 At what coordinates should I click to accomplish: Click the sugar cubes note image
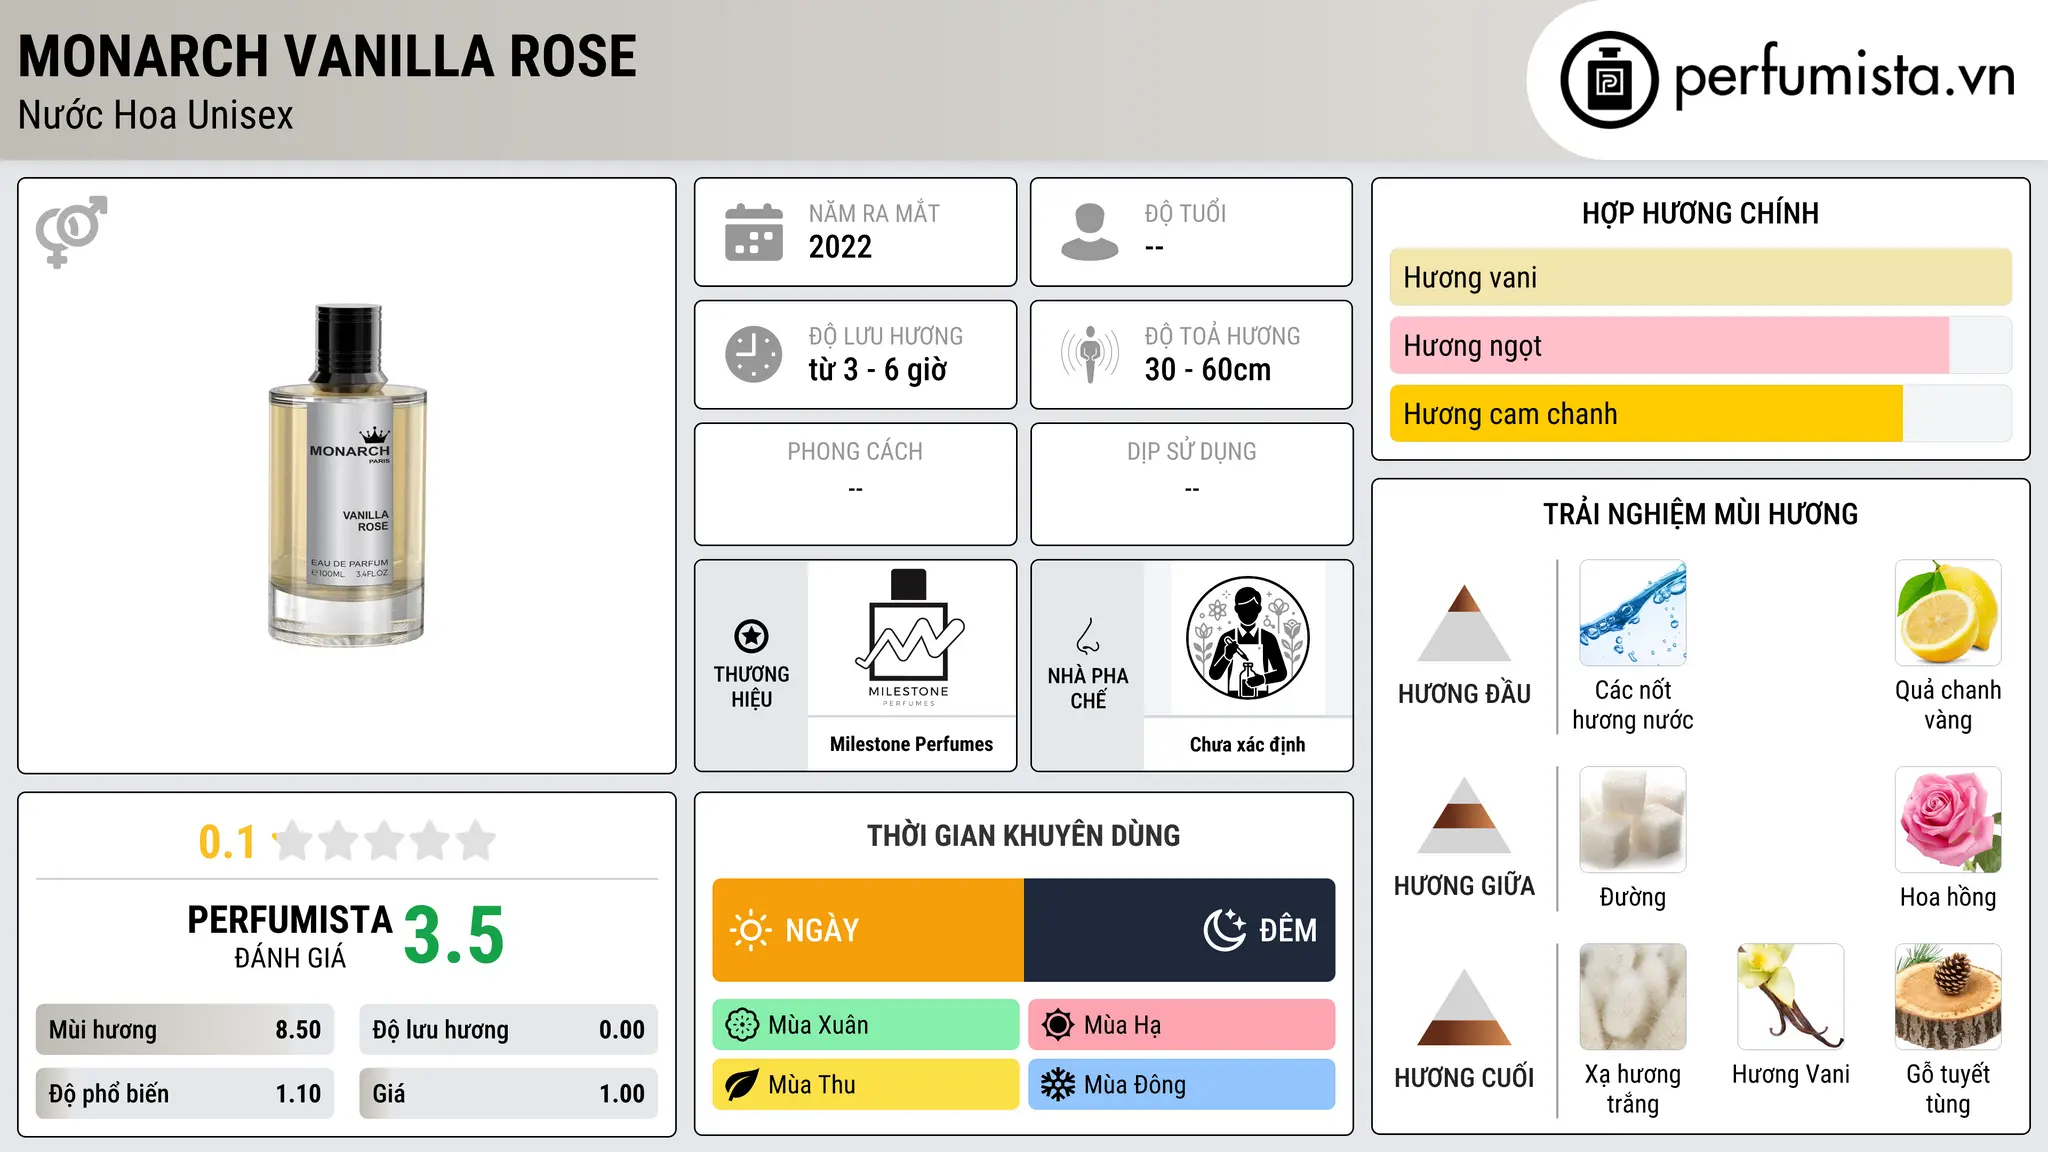1633,820
